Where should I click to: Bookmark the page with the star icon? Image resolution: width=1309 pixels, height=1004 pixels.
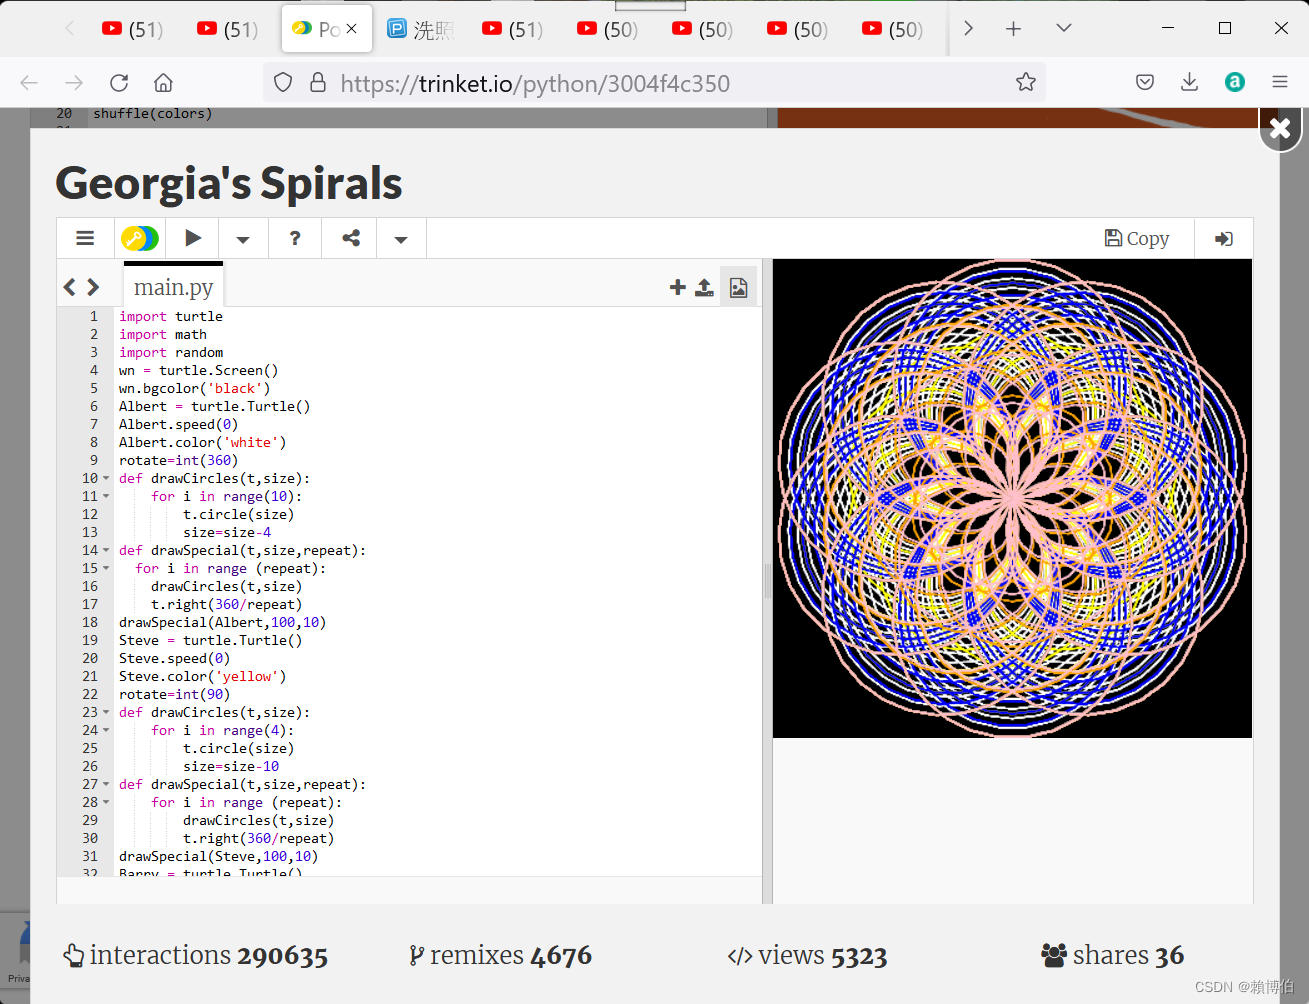point(1026,82)
